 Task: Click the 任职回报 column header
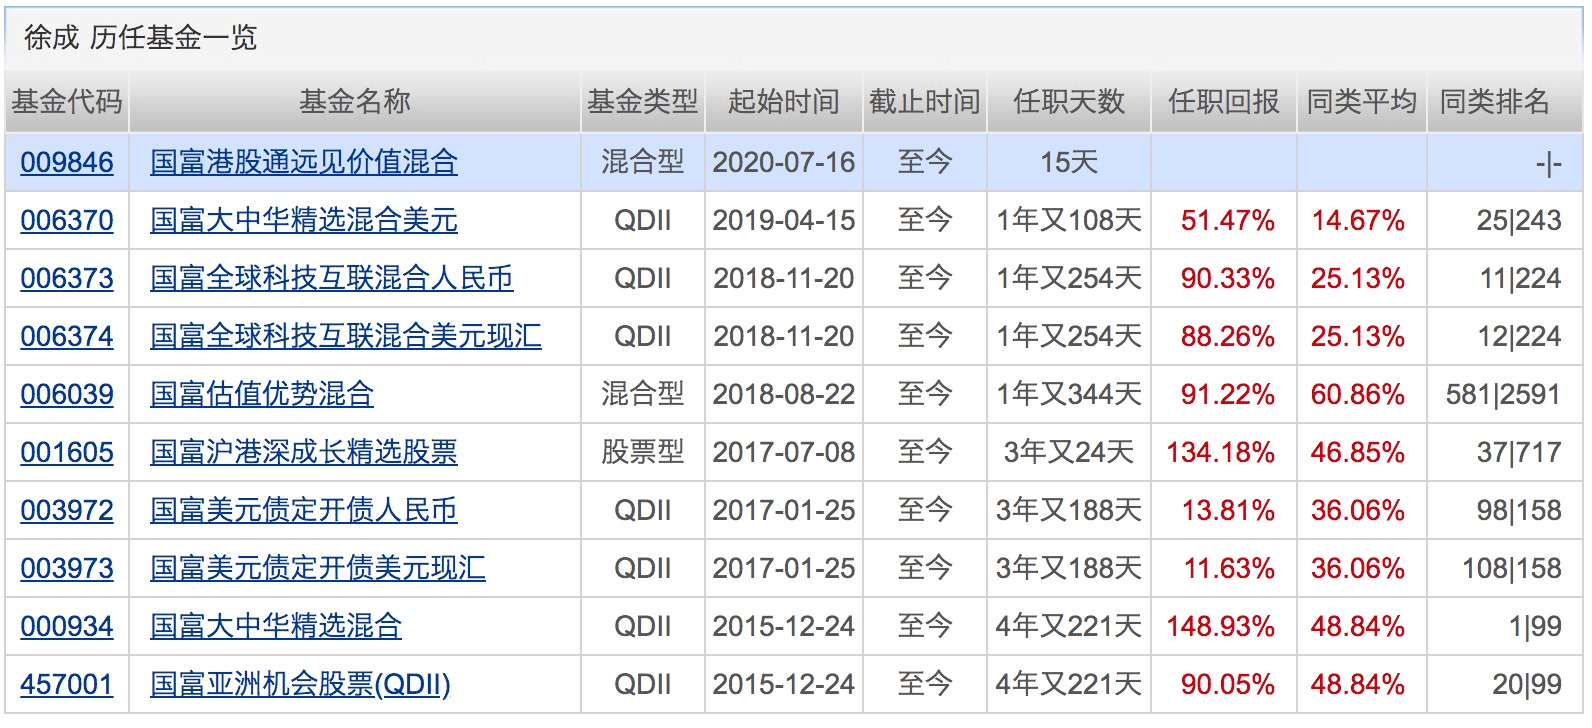coord(1224,102)
